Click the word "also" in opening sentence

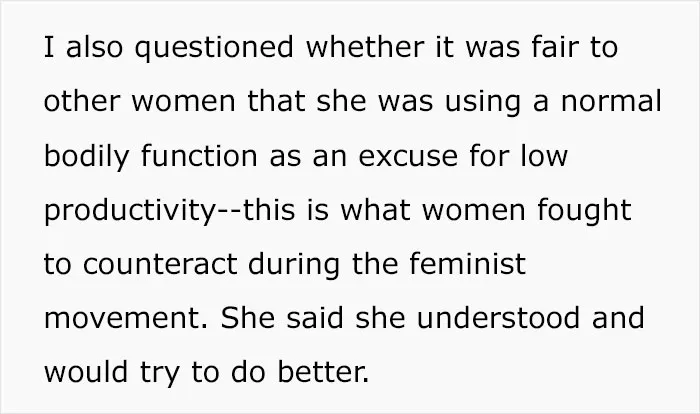[94, 46]
